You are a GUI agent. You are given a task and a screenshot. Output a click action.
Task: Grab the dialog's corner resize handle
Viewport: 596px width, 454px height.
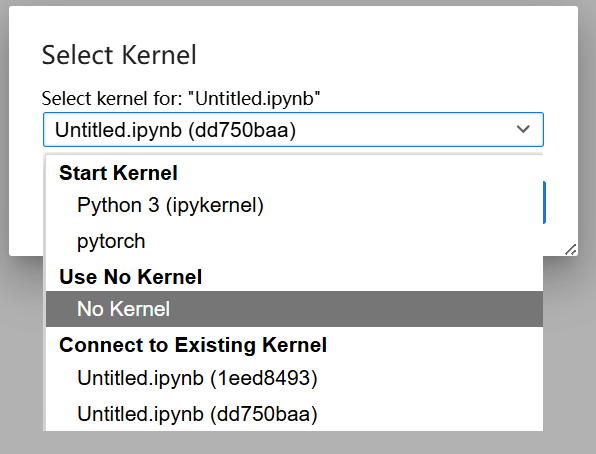[571, 249]
